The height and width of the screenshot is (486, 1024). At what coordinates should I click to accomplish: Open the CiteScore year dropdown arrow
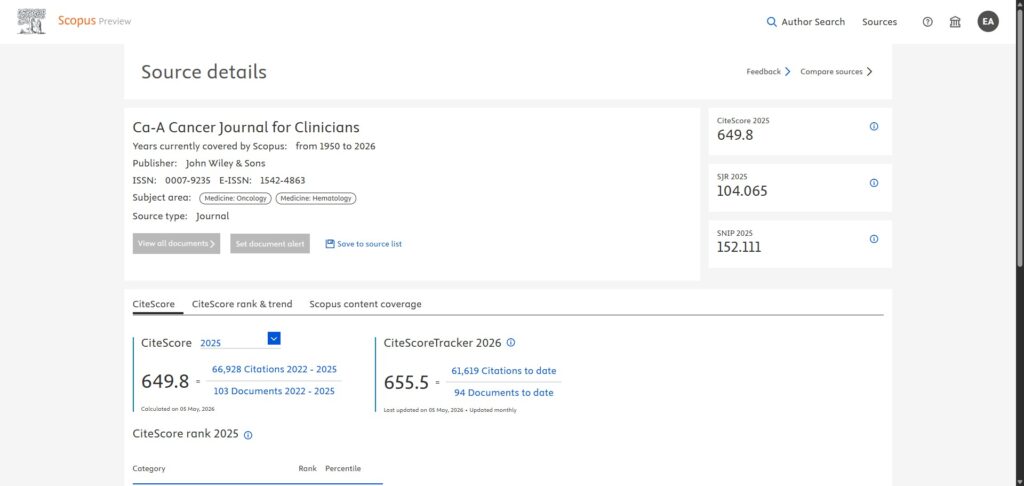[274, 338]
